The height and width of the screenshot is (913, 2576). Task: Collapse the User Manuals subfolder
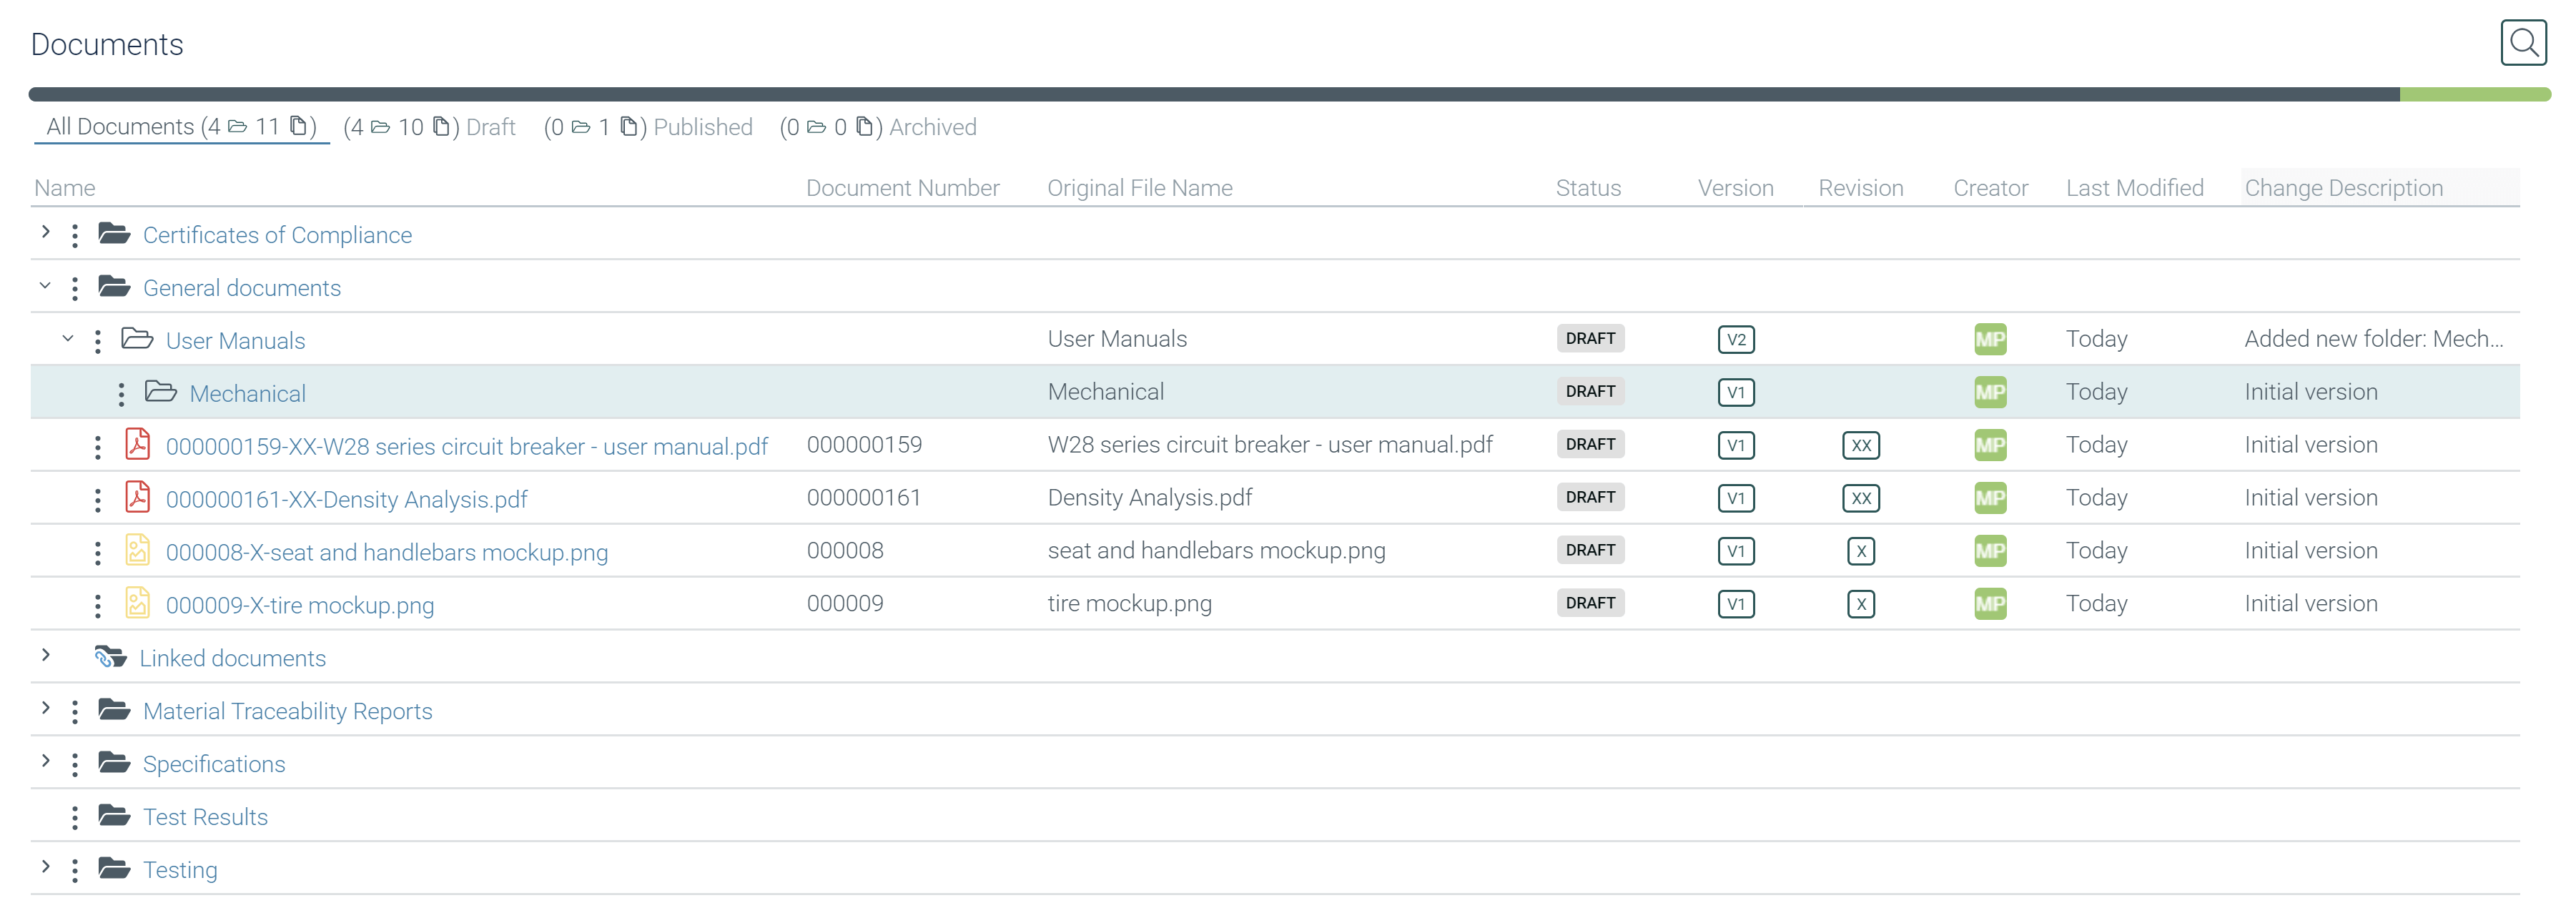coord(69,338)
